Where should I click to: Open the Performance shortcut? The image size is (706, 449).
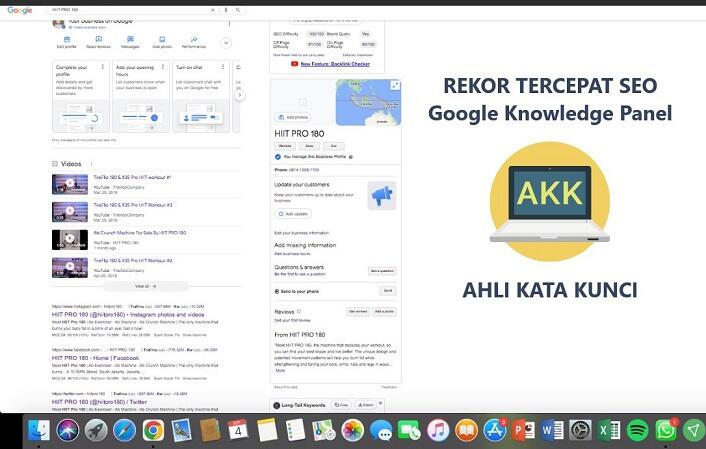click(x=194, y=42)
